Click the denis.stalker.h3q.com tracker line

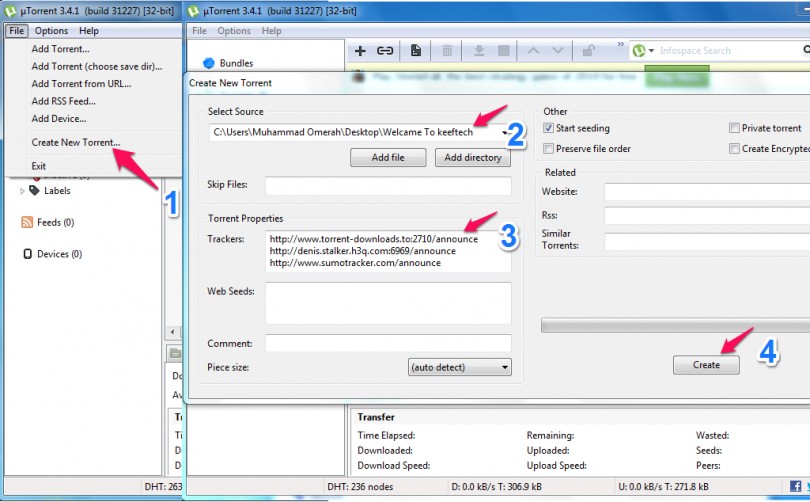(363, 251)
